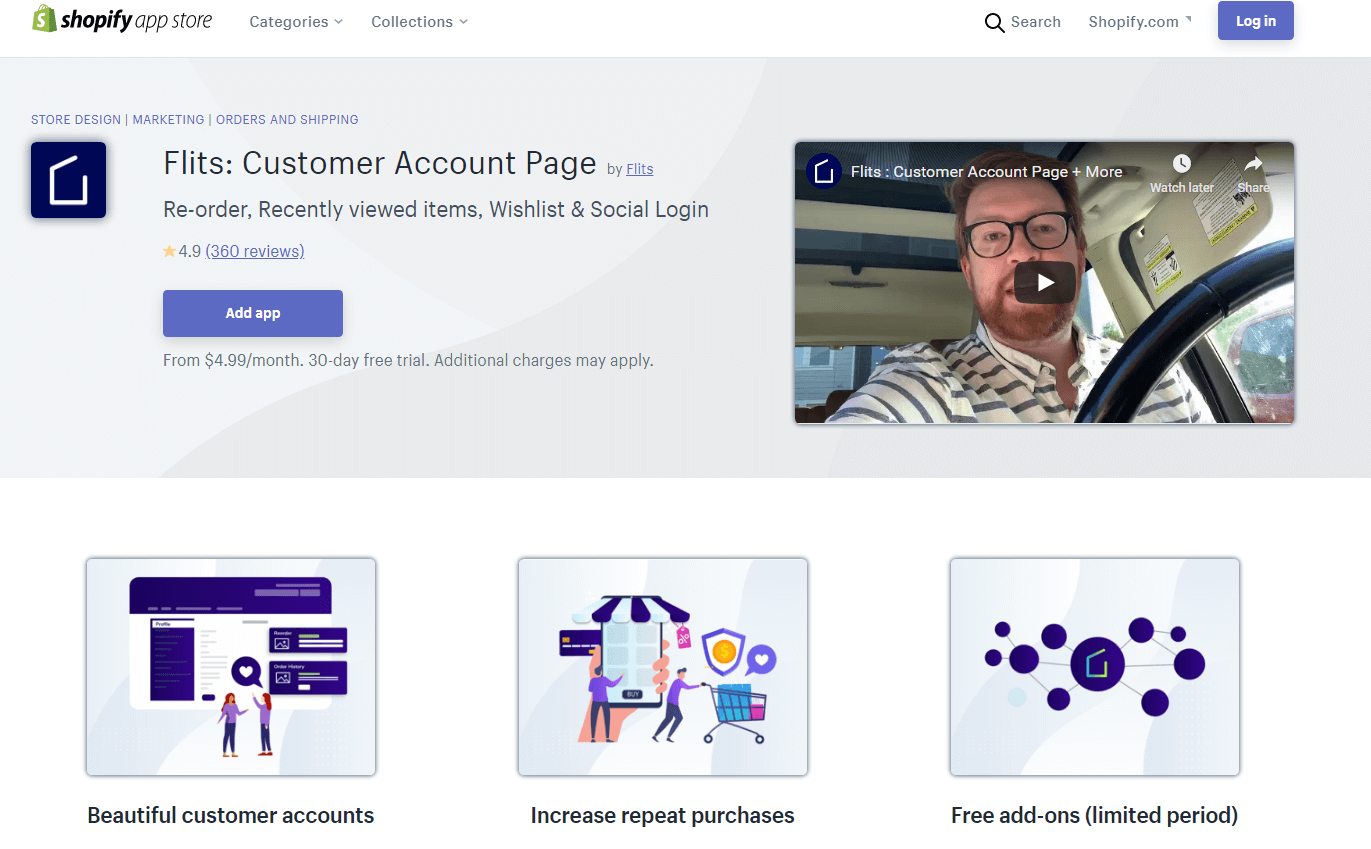
Task: Click the Add app button
Action: 253,313
